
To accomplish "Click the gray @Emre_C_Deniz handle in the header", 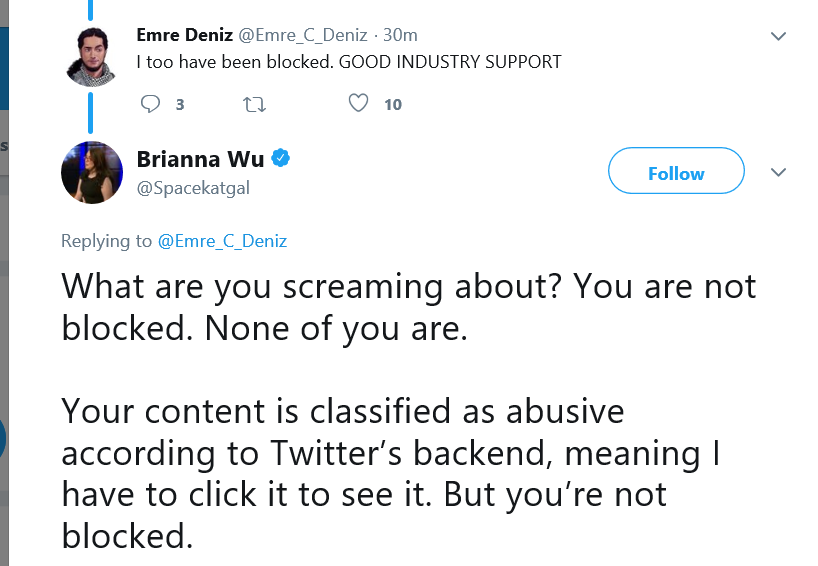I will (303, 35).
